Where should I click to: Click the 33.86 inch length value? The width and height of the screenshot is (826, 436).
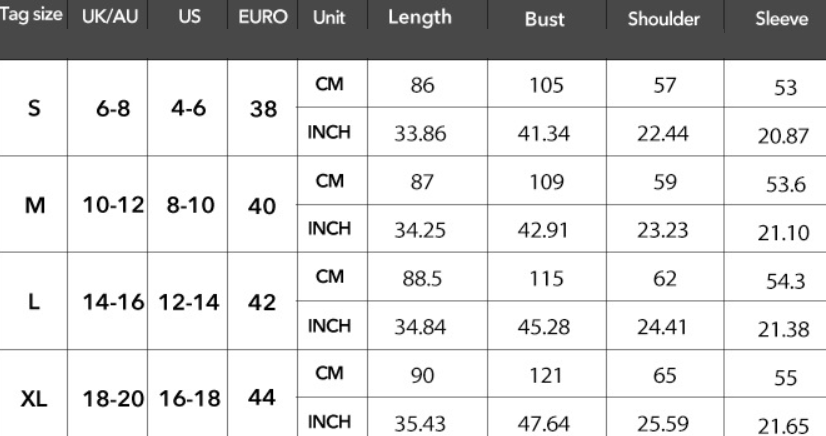419,135
